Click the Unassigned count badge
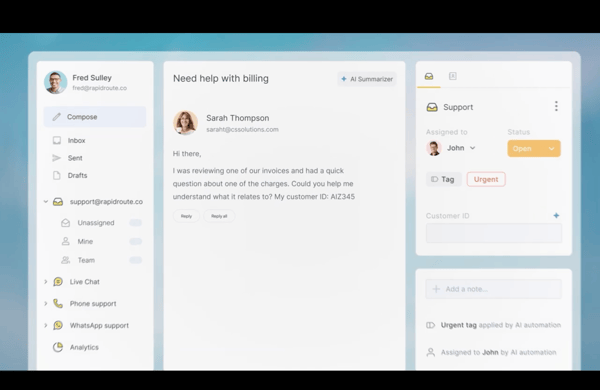Viewport: 600px width, 390px height. (x=135, y=223)
